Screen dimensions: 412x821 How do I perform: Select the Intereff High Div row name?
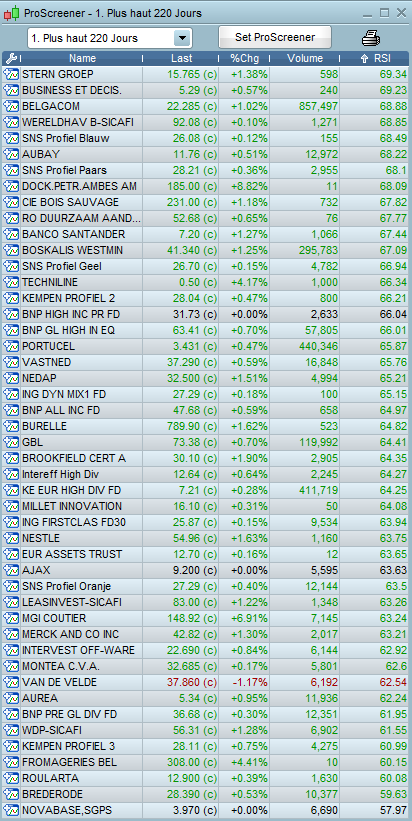coord(61,474)
